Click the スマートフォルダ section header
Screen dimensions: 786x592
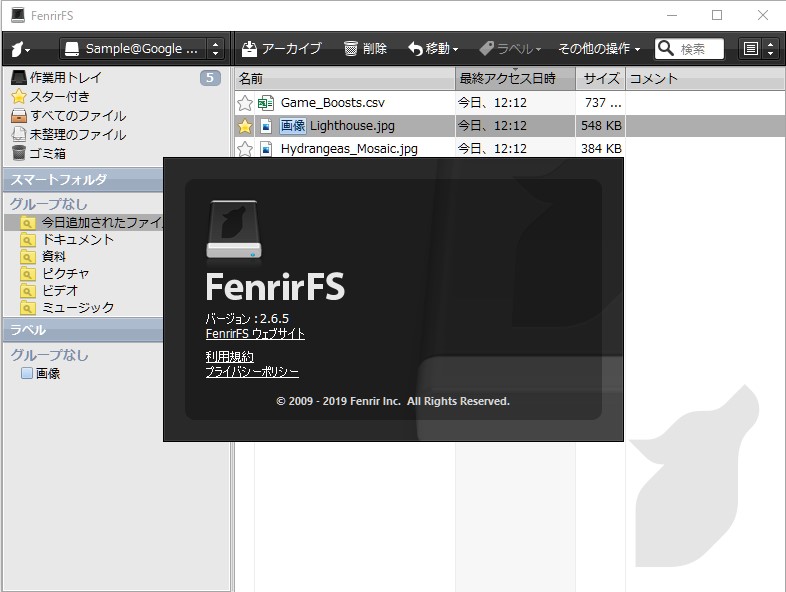click(x=83, y=179)
